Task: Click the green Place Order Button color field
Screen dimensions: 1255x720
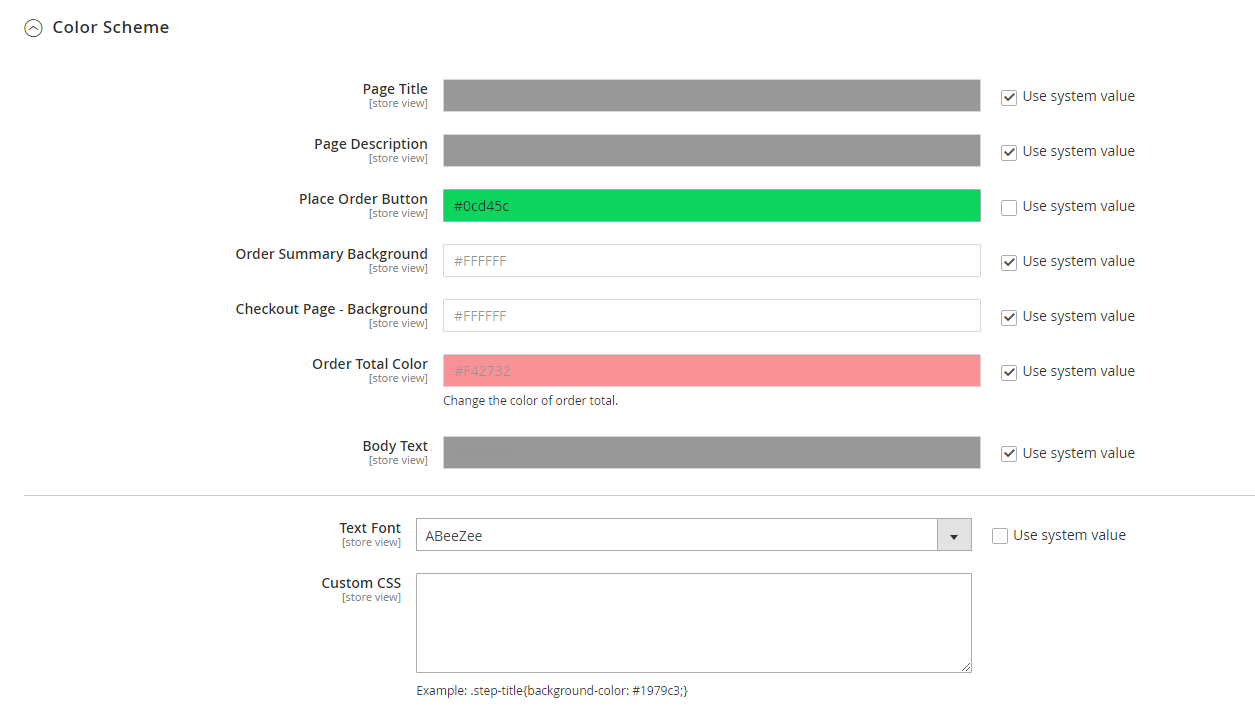Action: [711, 206]
